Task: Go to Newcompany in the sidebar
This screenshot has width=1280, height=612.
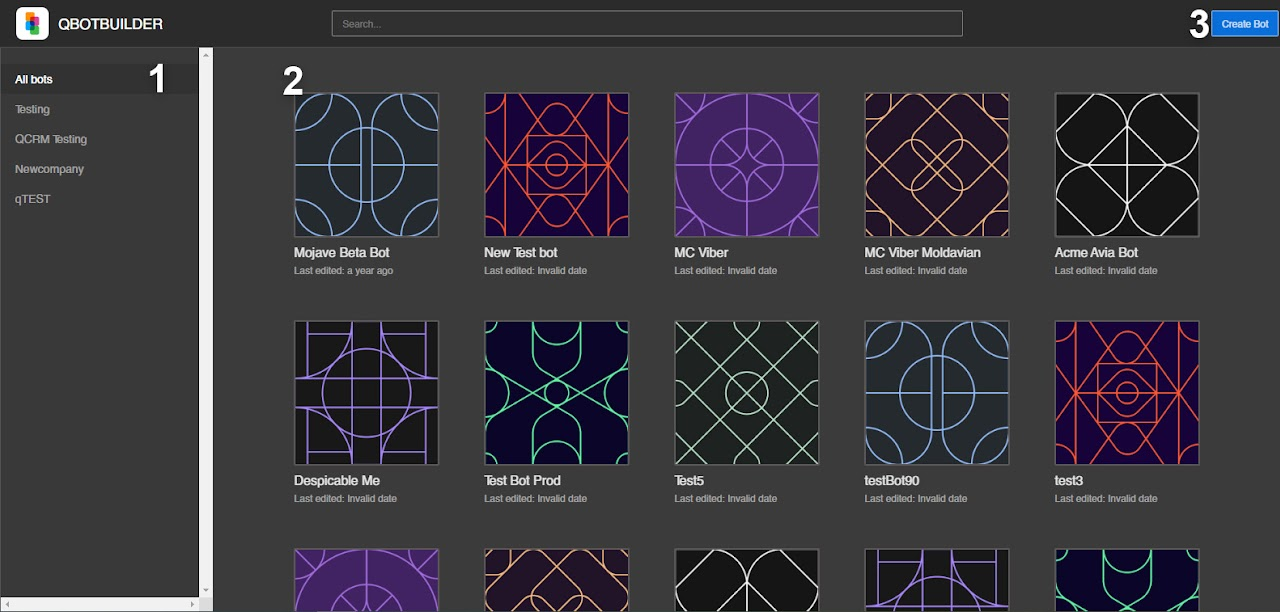Action: [49, 169]
